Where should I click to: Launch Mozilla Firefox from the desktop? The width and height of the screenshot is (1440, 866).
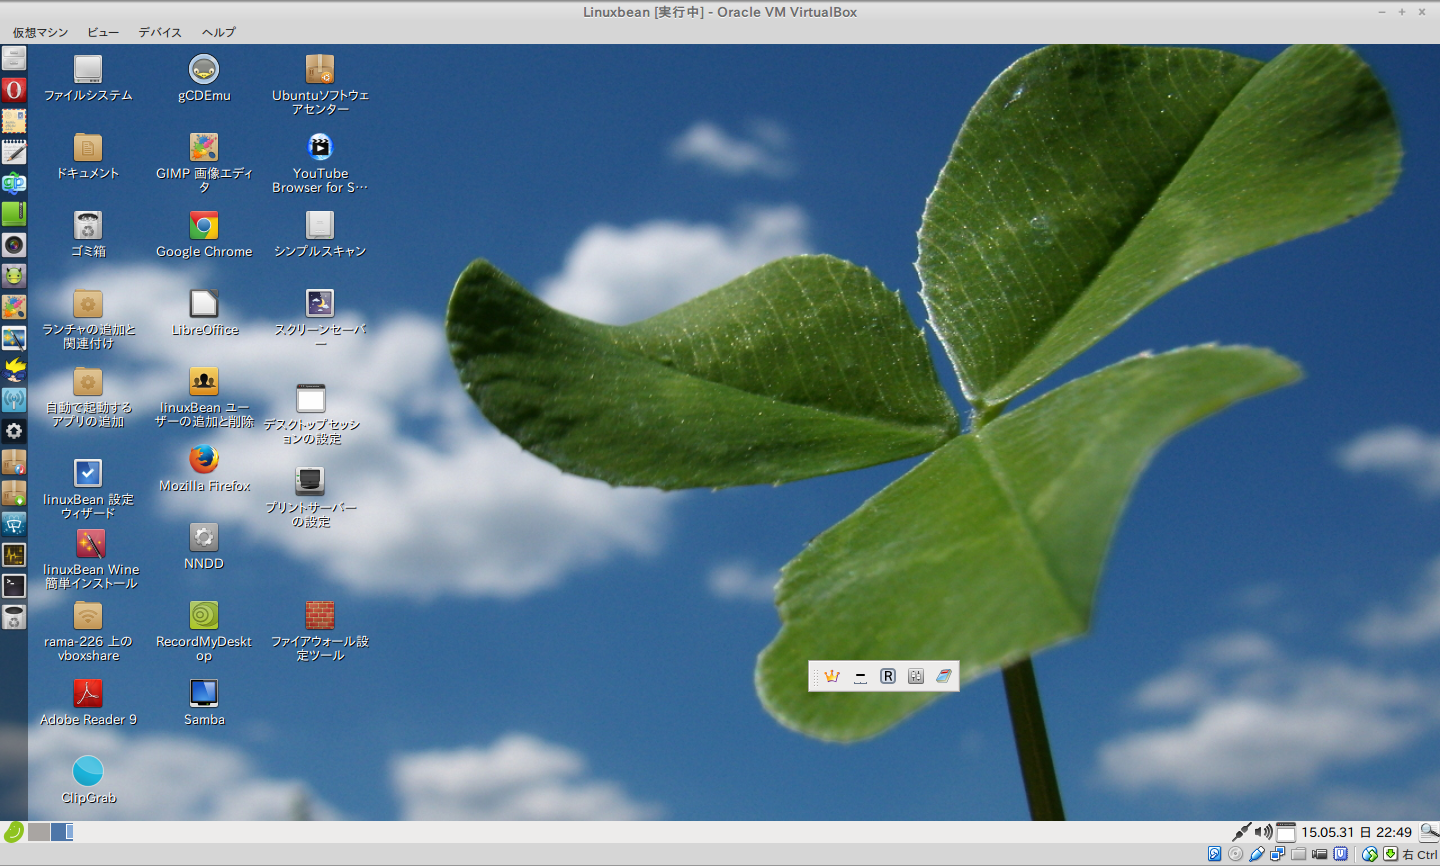click(x=204, y=461)
